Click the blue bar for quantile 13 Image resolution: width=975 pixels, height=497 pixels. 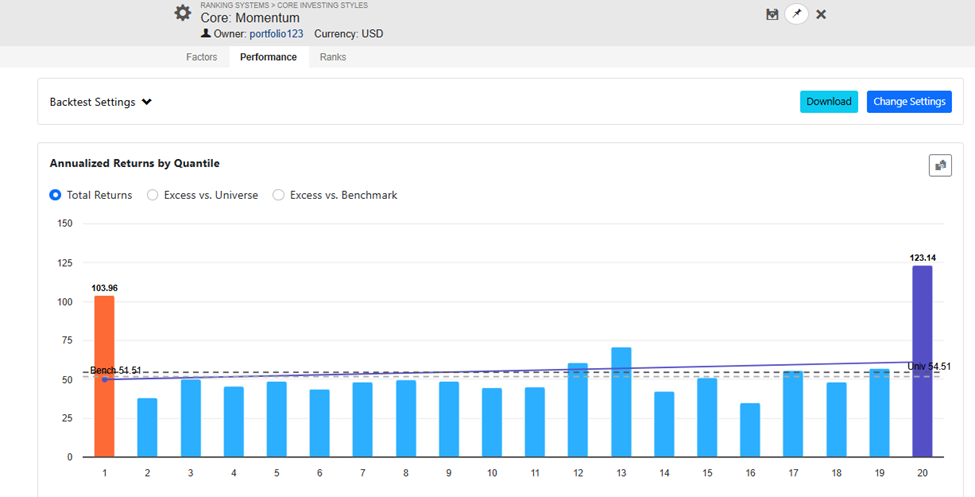(621, 402)
